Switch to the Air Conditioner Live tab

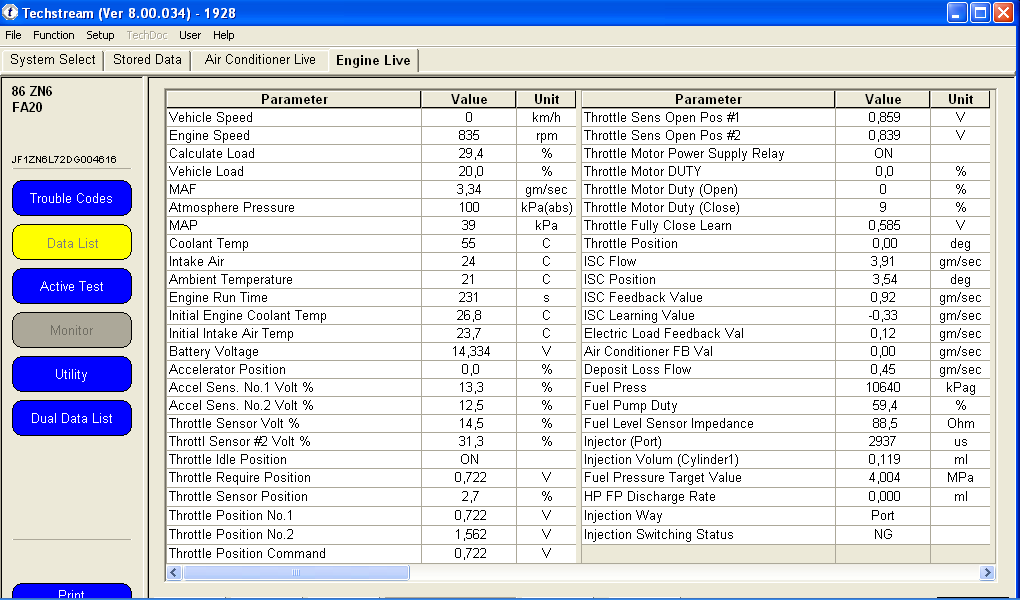tap(260, 60)
